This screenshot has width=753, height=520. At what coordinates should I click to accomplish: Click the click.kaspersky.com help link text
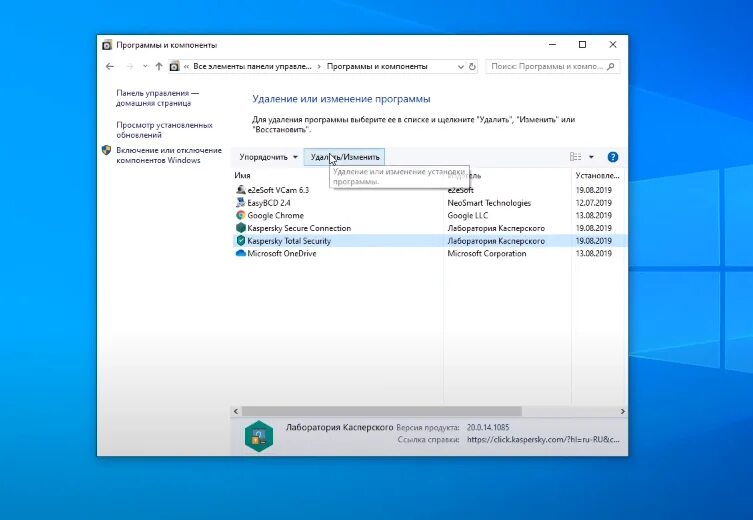coord(543,439)
